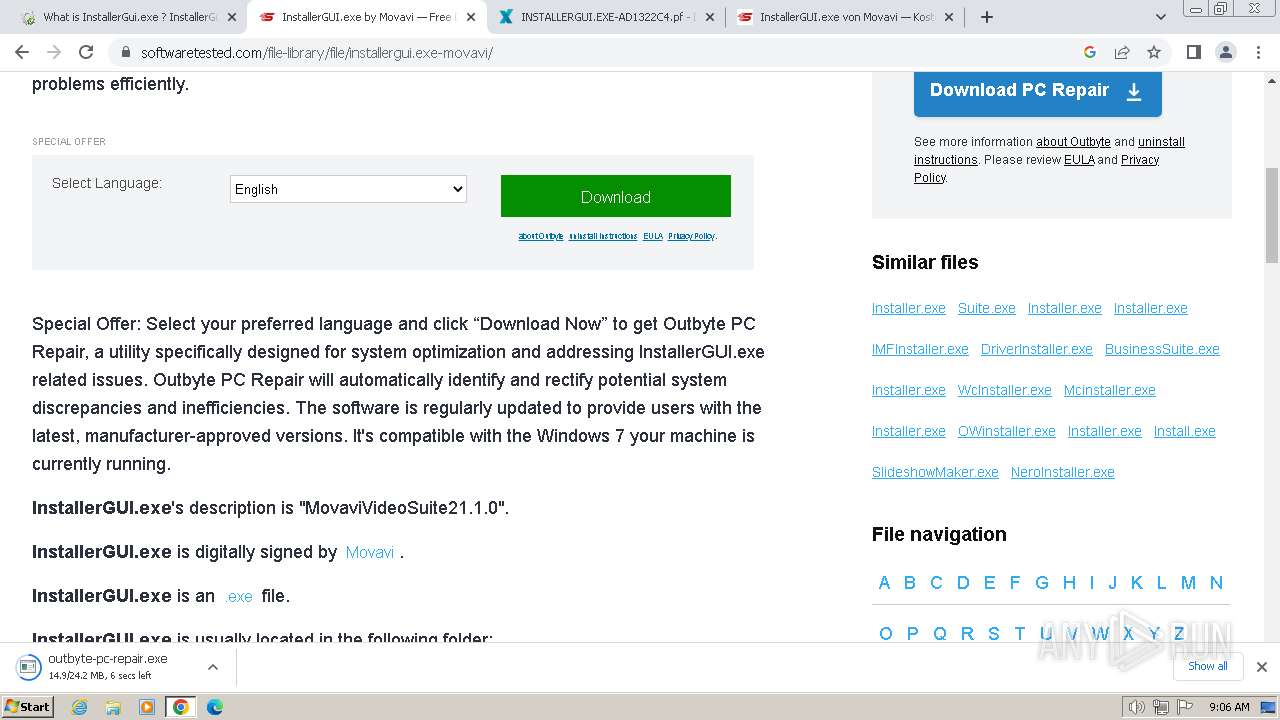
Task: Navigate to files starting with K
Action: [x=1137, y=583]
